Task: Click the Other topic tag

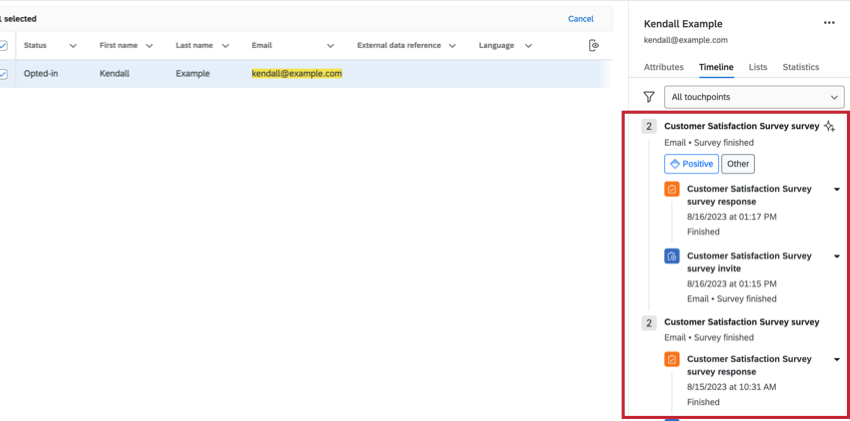Action: (738, 164)
